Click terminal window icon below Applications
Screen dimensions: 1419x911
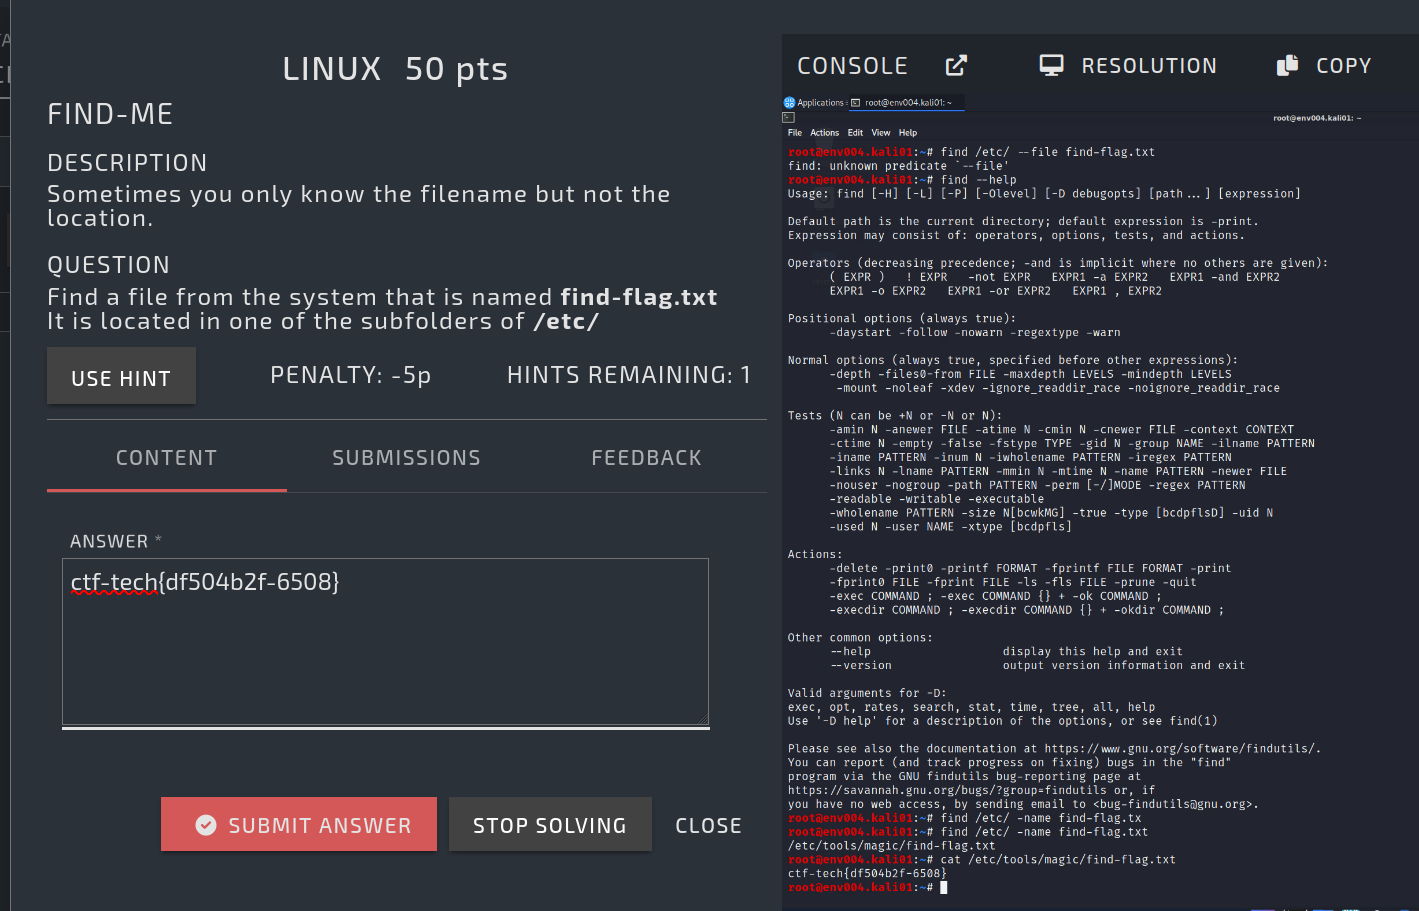[x=789, y=118]
